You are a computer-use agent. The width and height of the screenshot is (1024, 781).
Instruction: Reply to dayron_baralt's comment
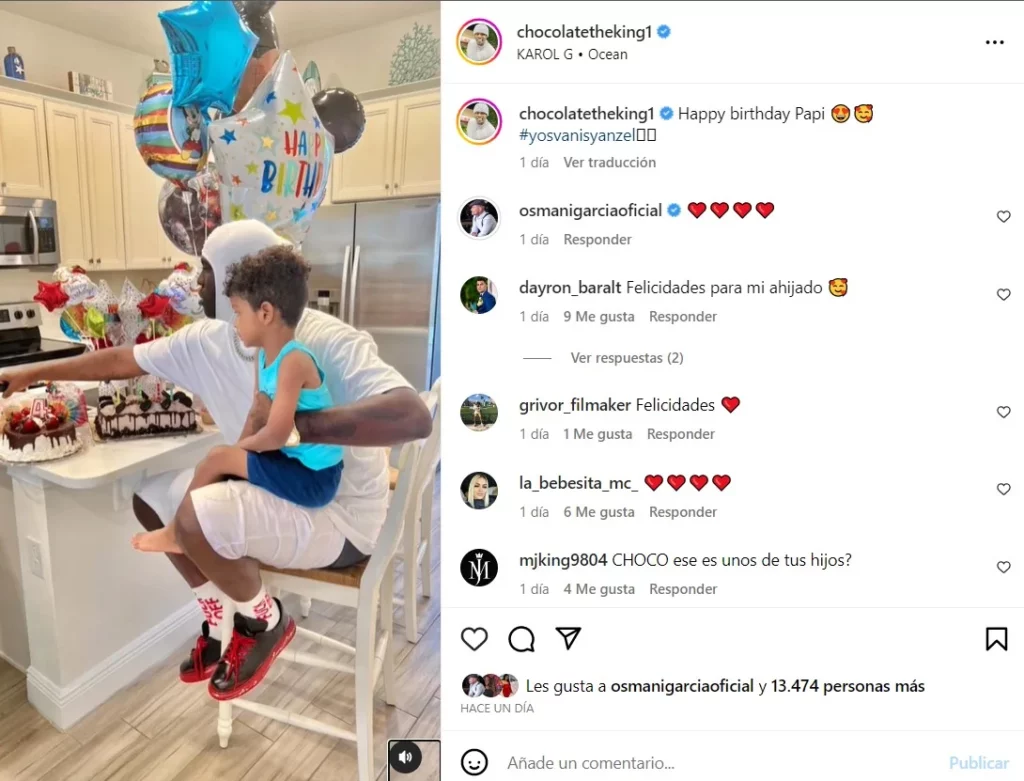pyautogui.click(x=682, y=317)
